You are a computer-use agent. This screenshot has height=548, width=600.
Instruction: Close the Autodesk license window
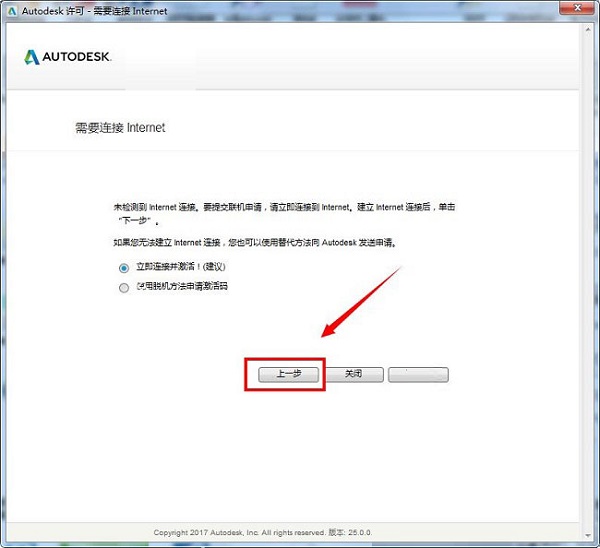click(x=577, y=7)
